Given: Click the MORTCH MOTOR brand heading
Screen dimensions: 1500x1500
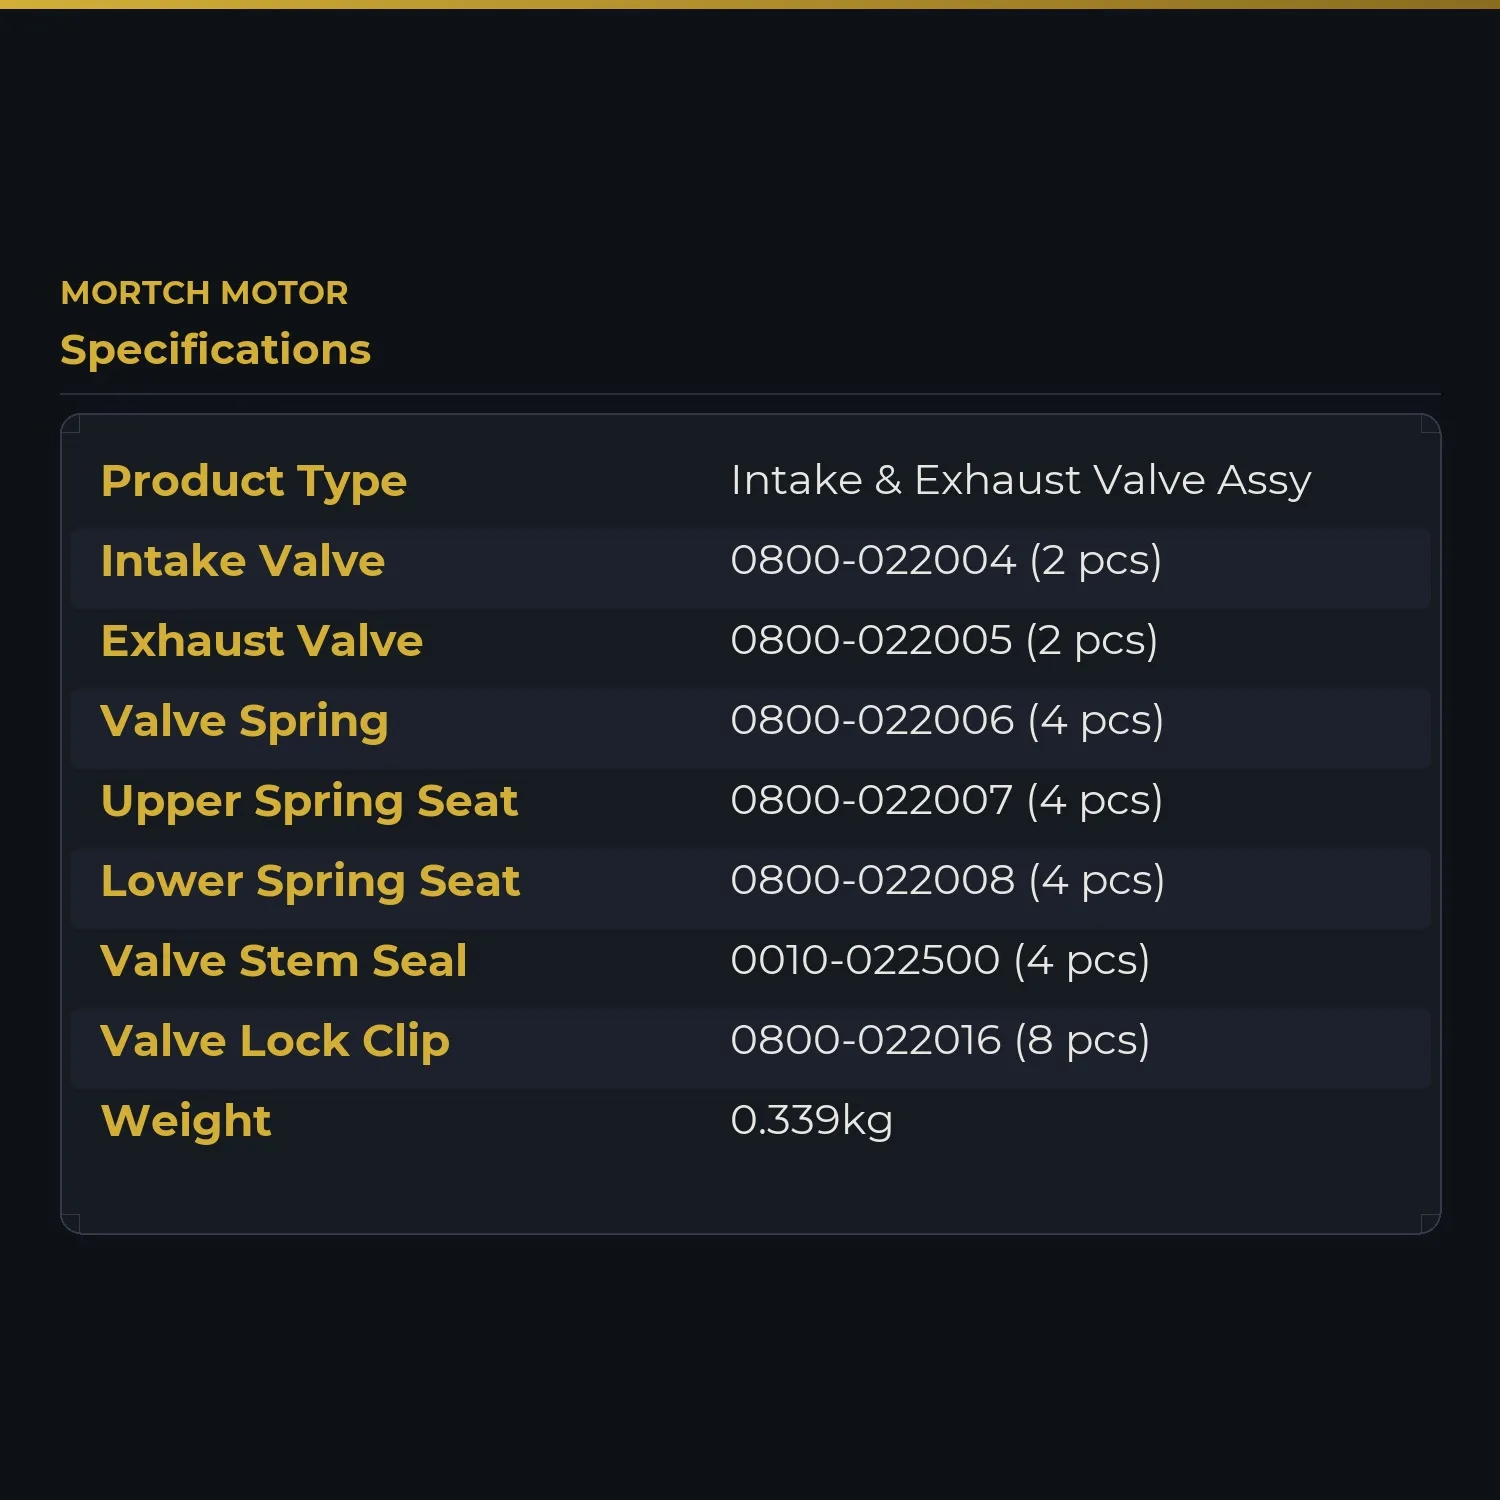Looking at the screenshot, I should 204,293.
